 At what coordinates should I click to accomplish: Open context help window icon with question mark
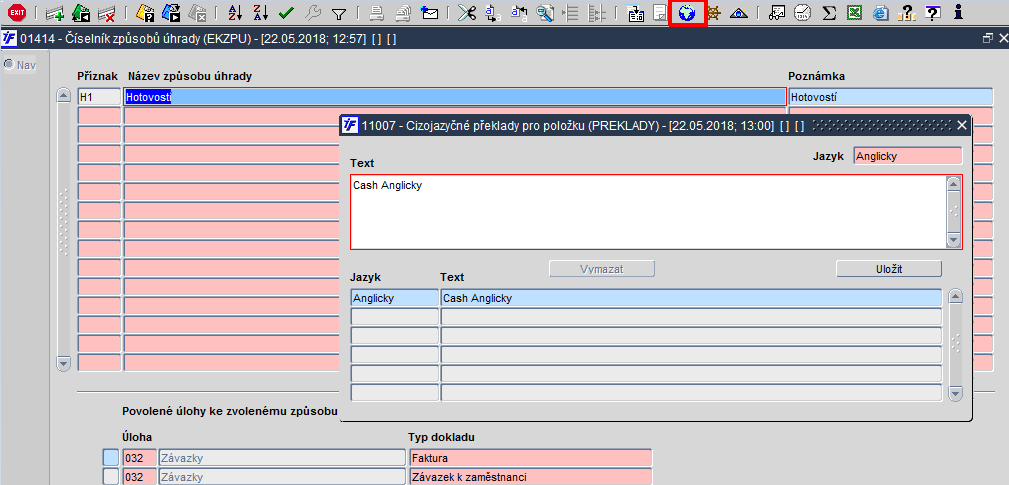[x=932, y=13]
